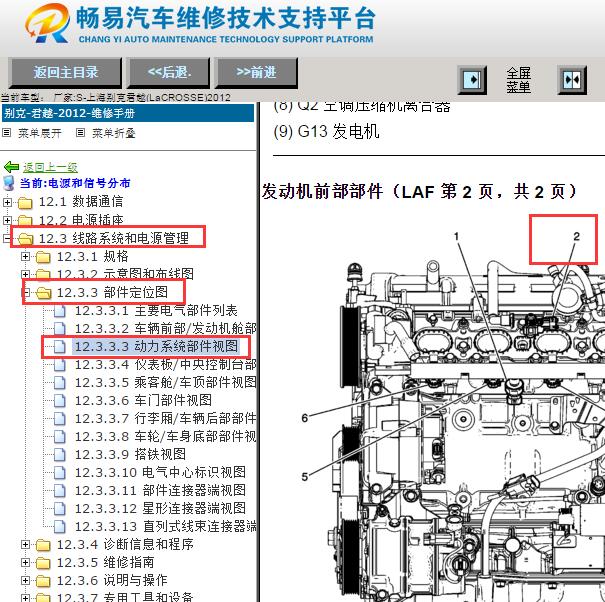Click the page icon of 12.3.3.9 搭铁视图

[59, 455]
